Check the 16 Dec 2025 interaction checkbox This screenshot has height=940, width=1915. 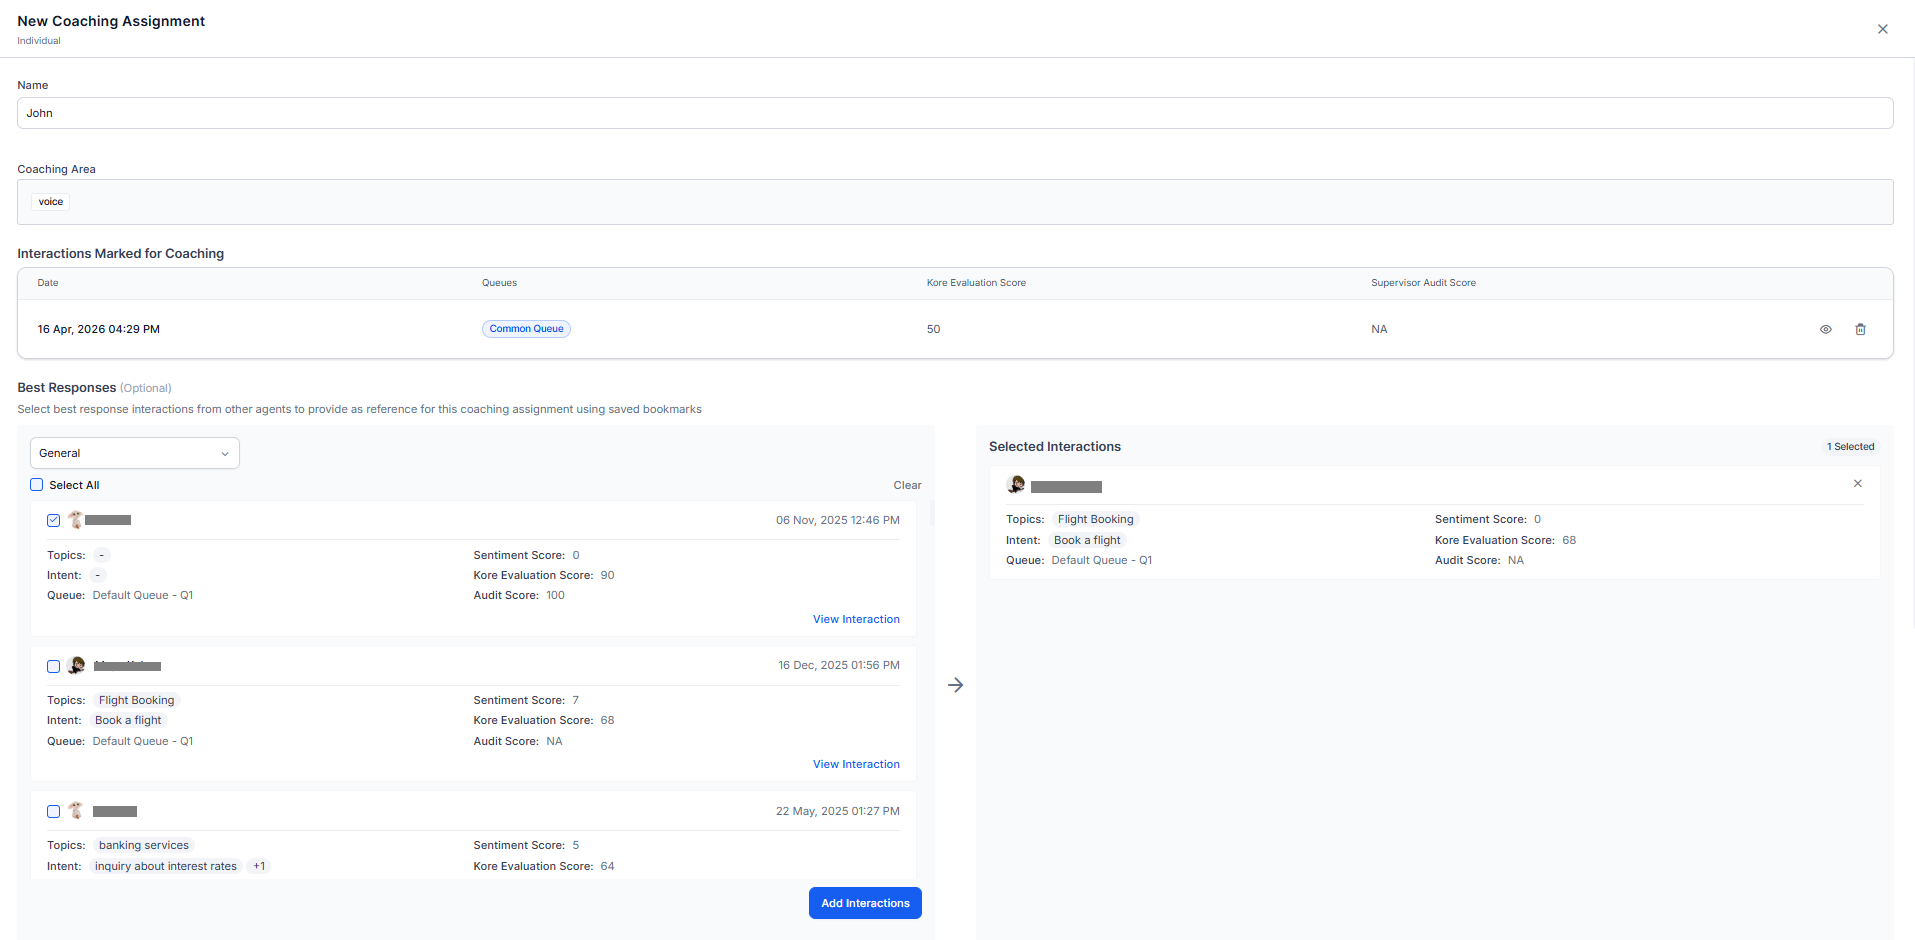[x=54, y=666]
